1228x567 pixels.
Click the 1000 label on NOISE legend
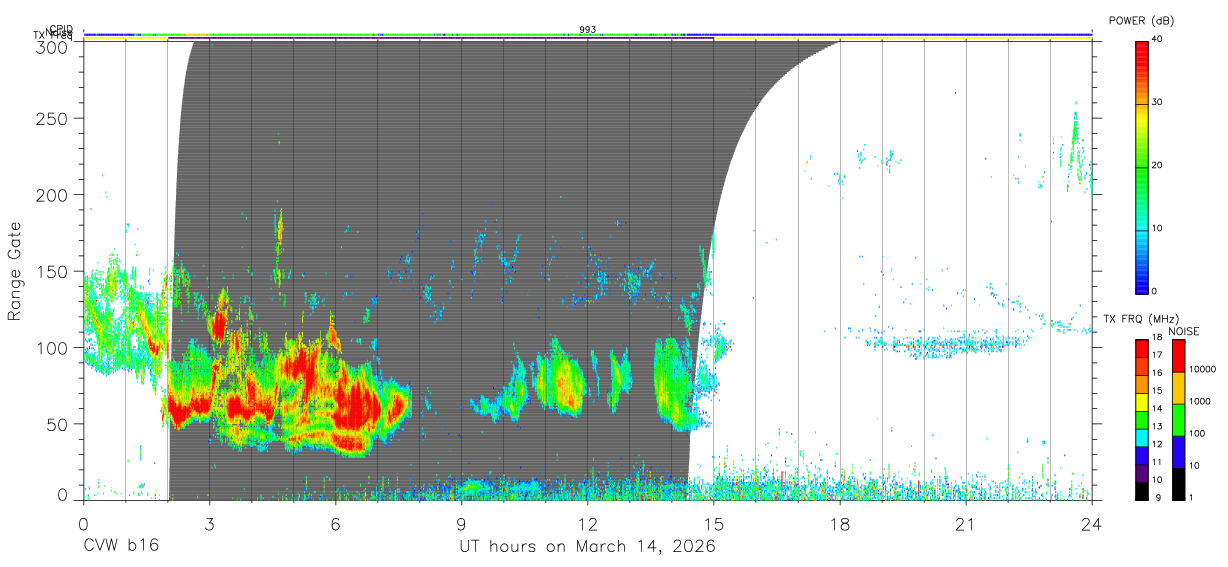tap(1199, 401)
